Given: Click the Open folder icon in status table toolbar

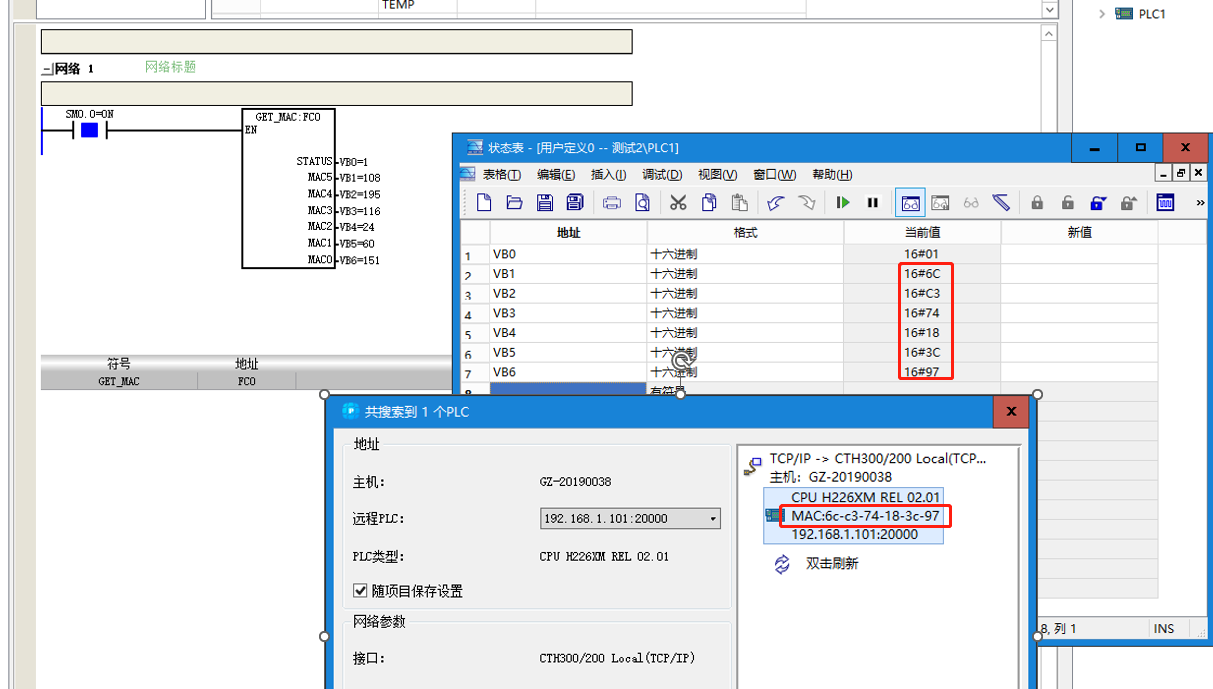Looking at the screenshot, I should click(514, 203).
